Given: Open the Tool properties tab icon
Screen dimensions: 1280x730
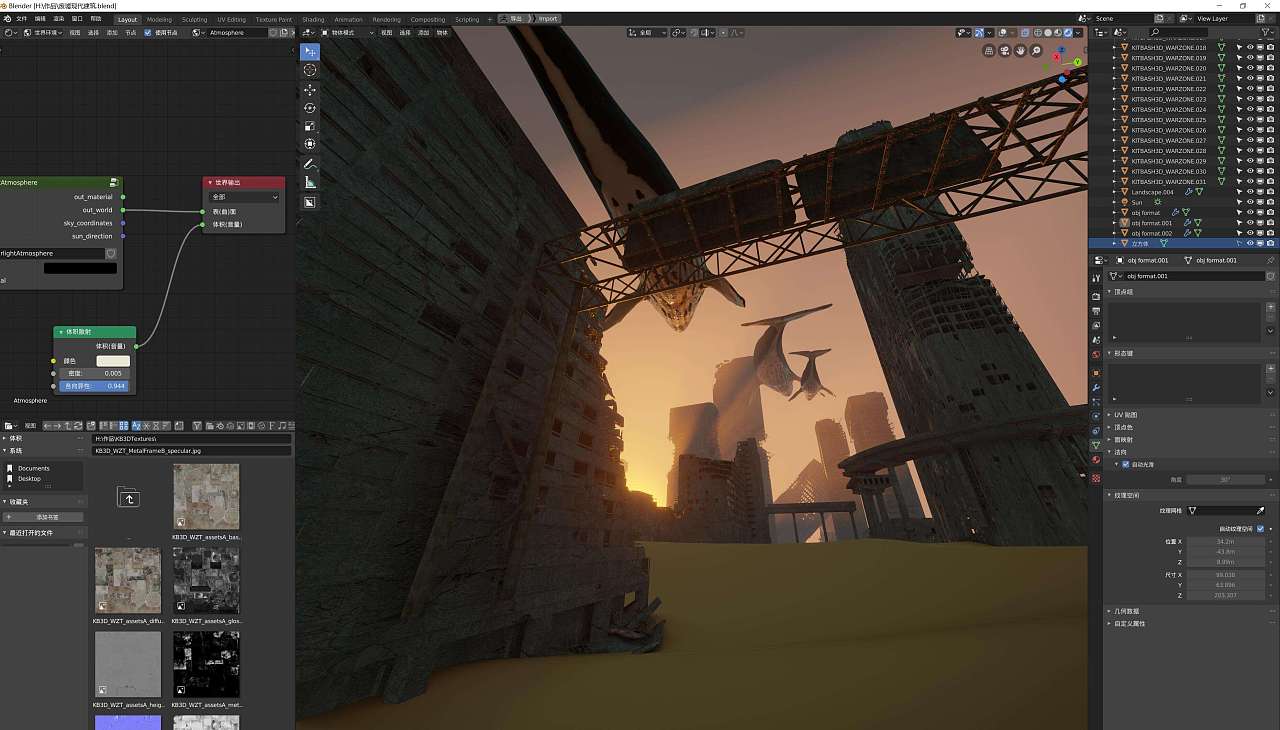Looking at the screenshot, I should pyautogui.click(x=1096, y=277).
